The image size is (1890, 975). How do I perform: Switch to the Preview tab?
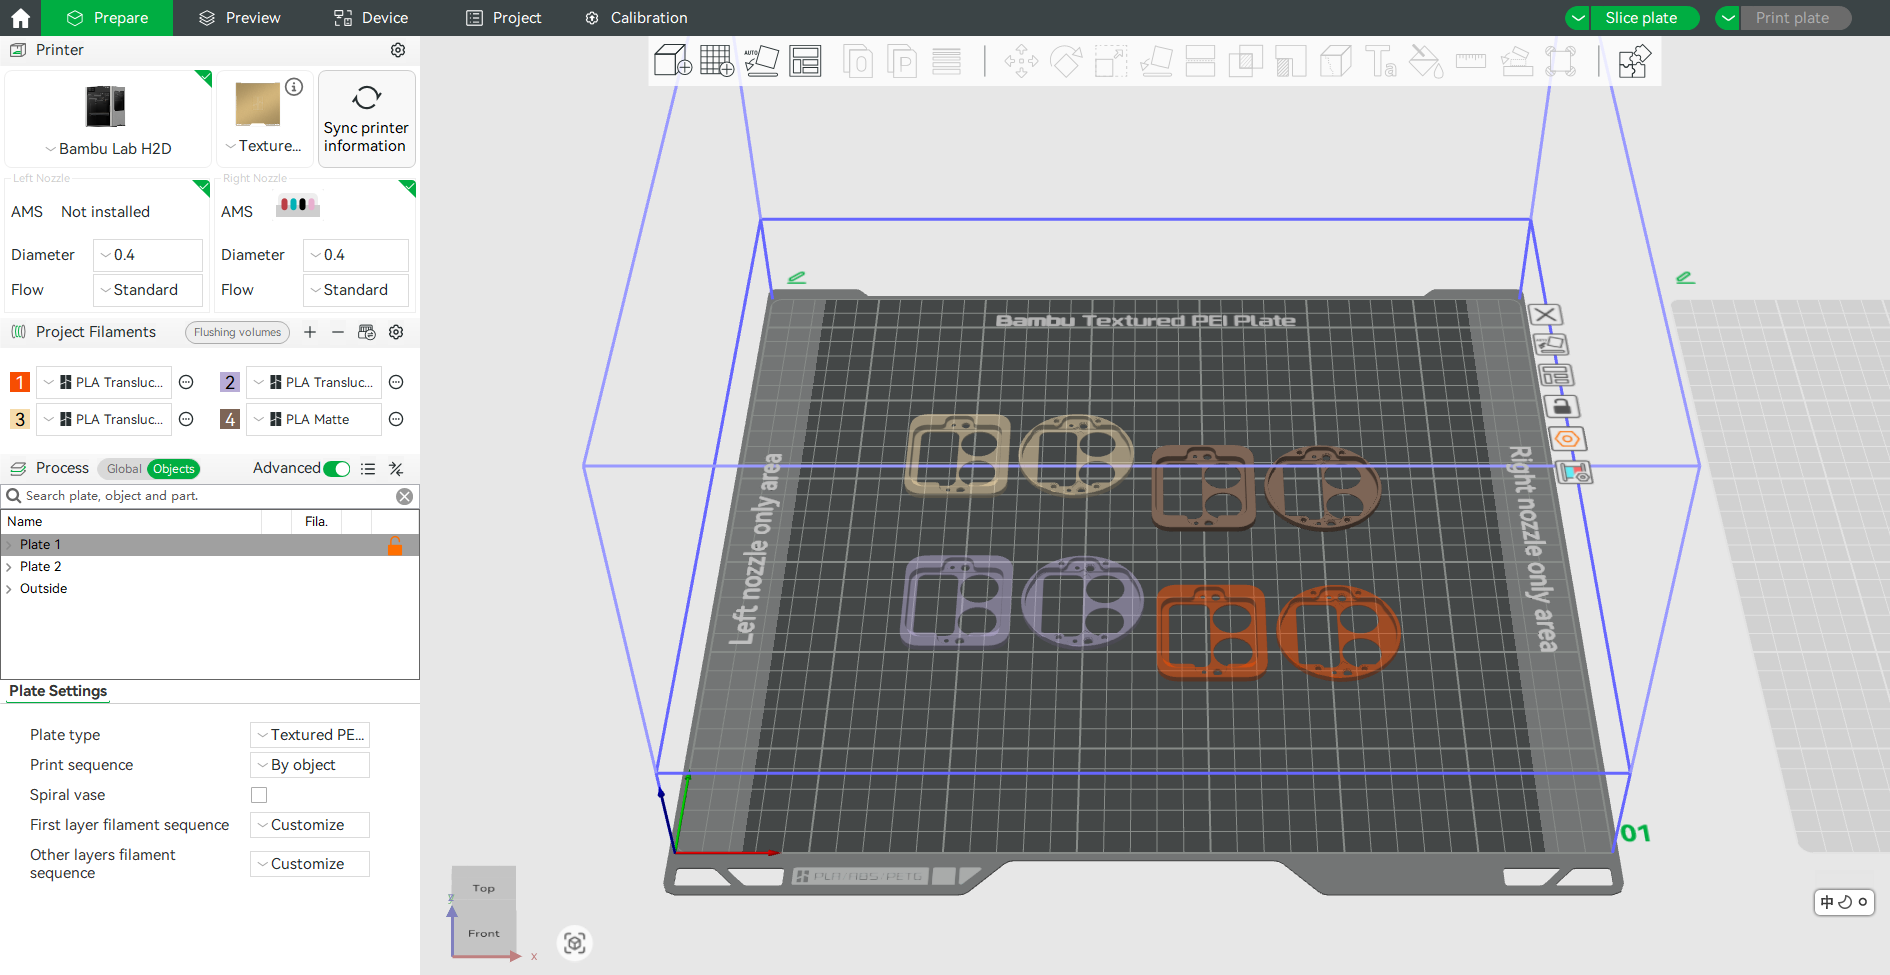pyautogui.click(x=239, y=18)
